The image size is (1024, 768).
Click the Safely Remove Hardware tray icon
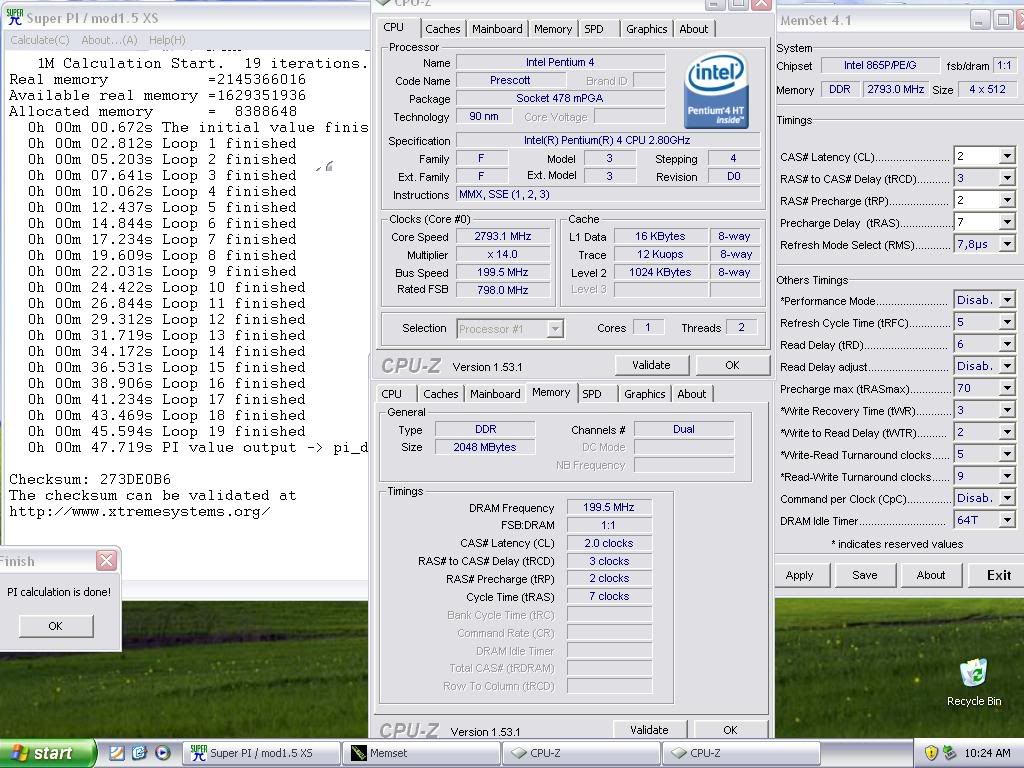coord(949,753)
